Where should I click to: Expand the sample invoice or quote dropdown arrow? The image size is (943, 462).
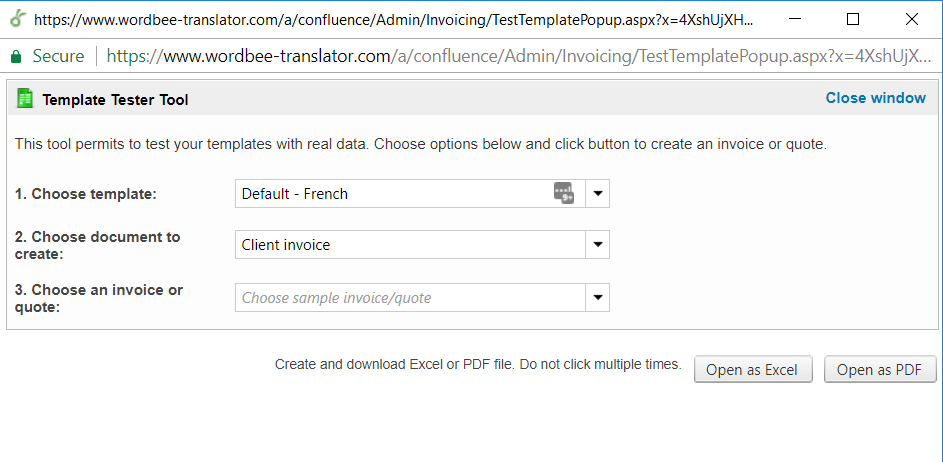point(597,298)
